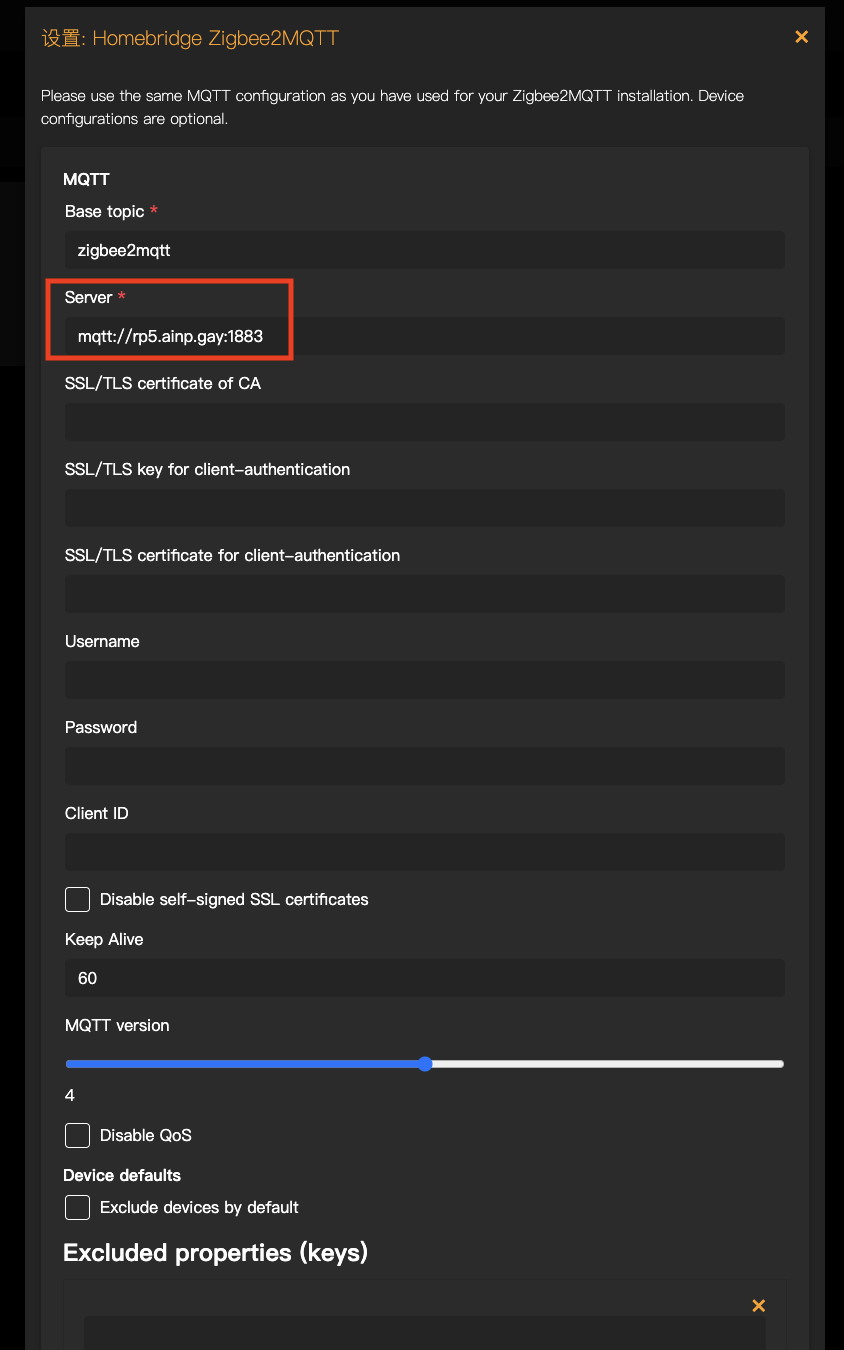
Task: Click the white unfilled part of MQTT version slider
Action: pyautogui.click(x=607, y=1064)
